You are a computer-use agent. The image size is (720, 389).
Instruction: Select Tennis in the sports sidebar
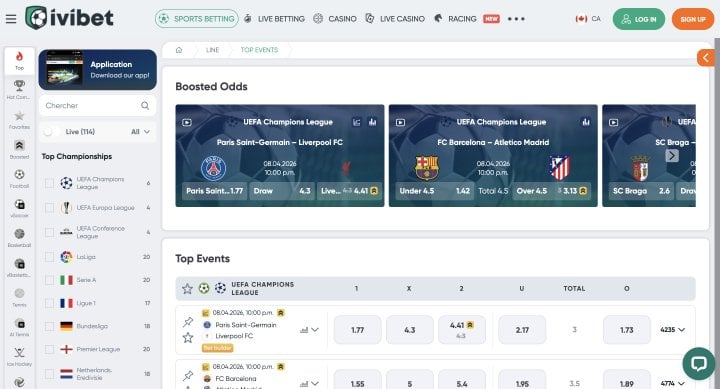tap(19, 297)
